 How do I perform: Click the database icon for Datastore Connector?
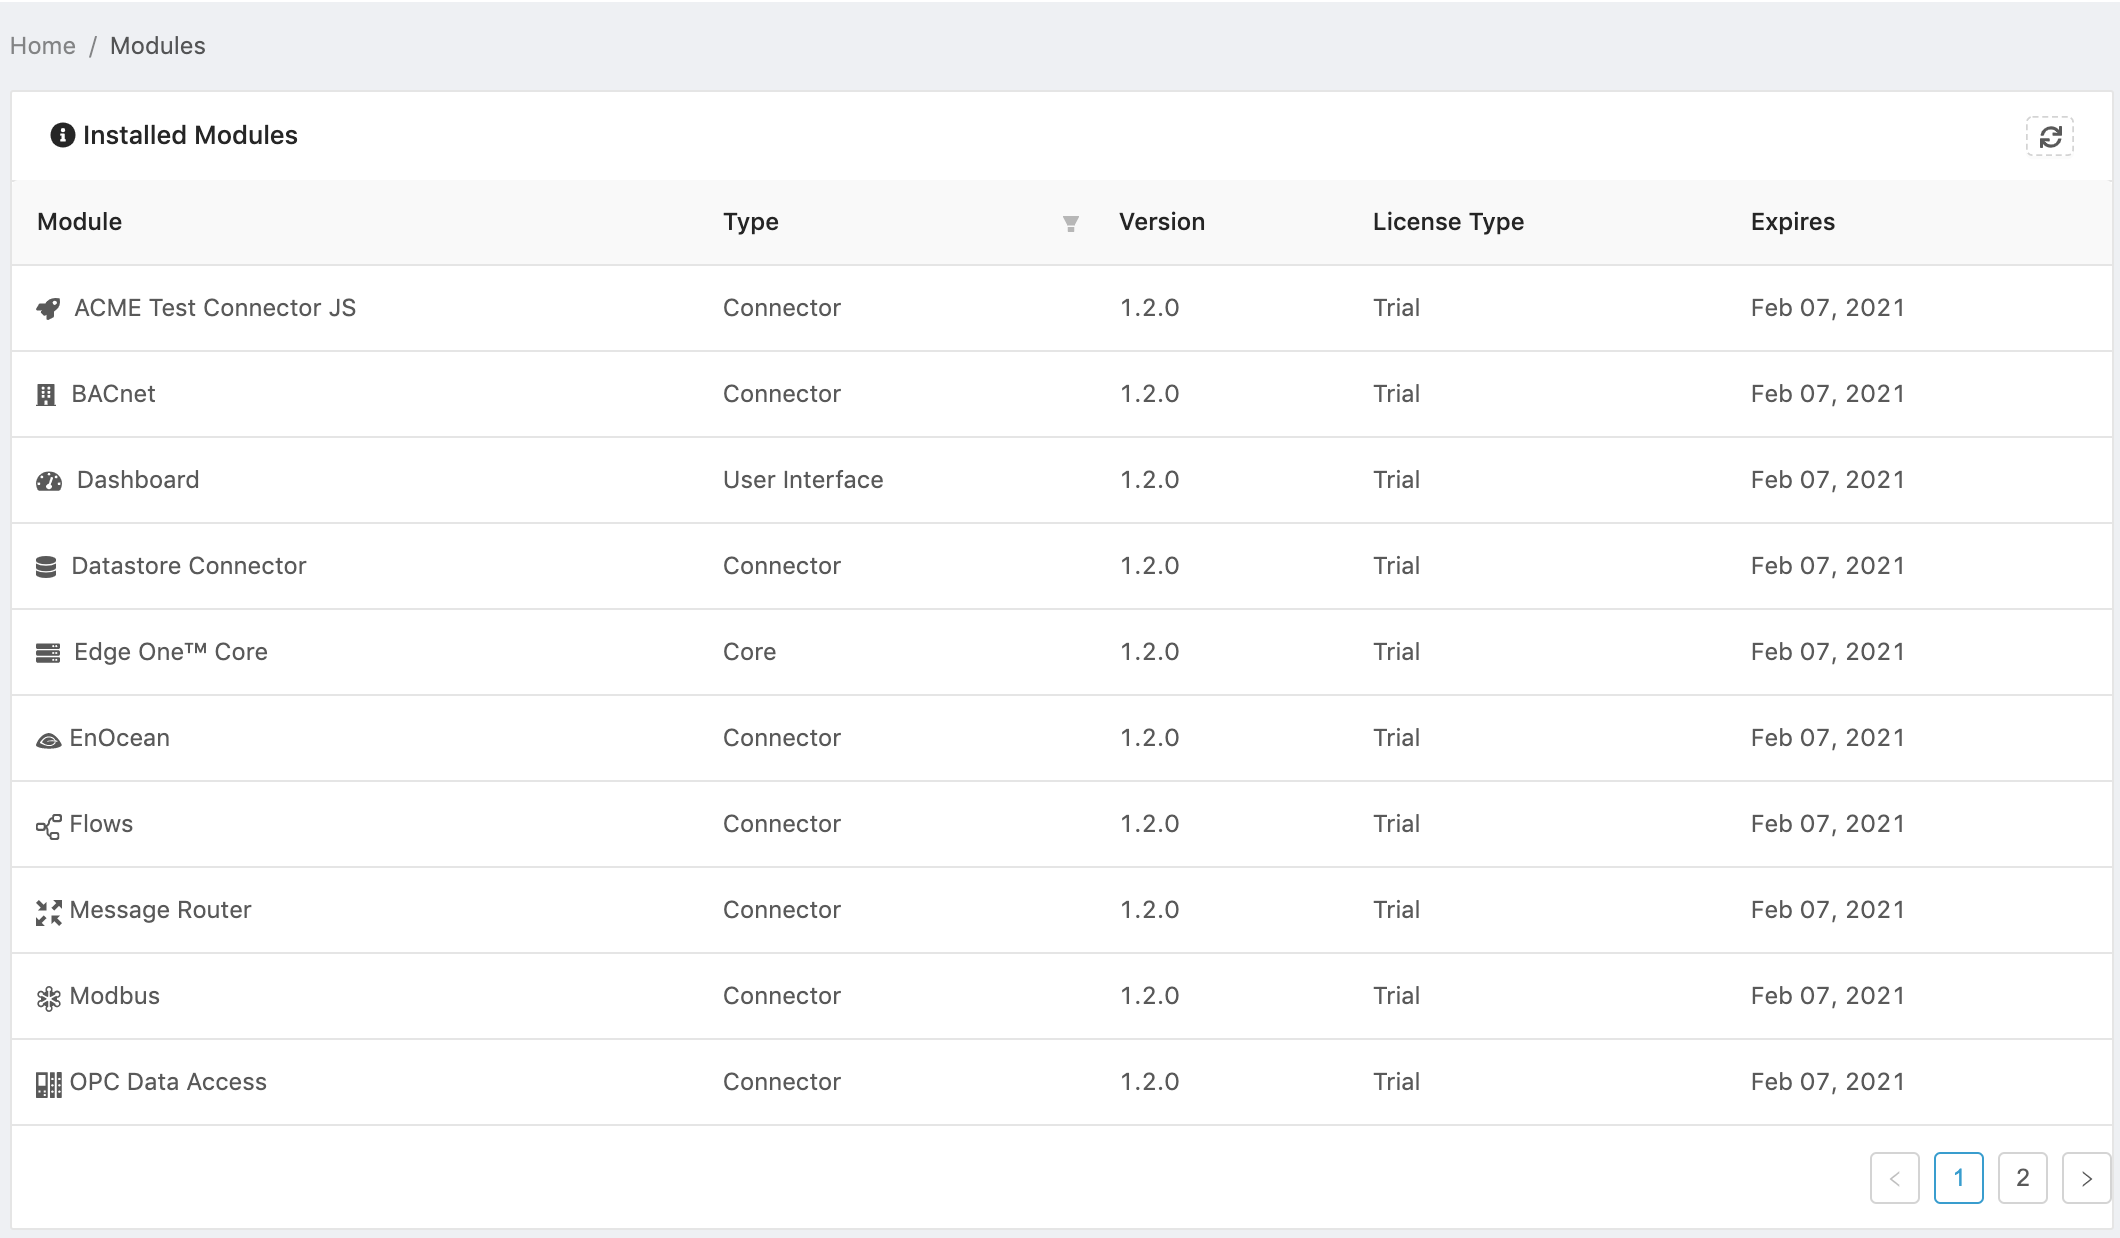tap(46, 567)
